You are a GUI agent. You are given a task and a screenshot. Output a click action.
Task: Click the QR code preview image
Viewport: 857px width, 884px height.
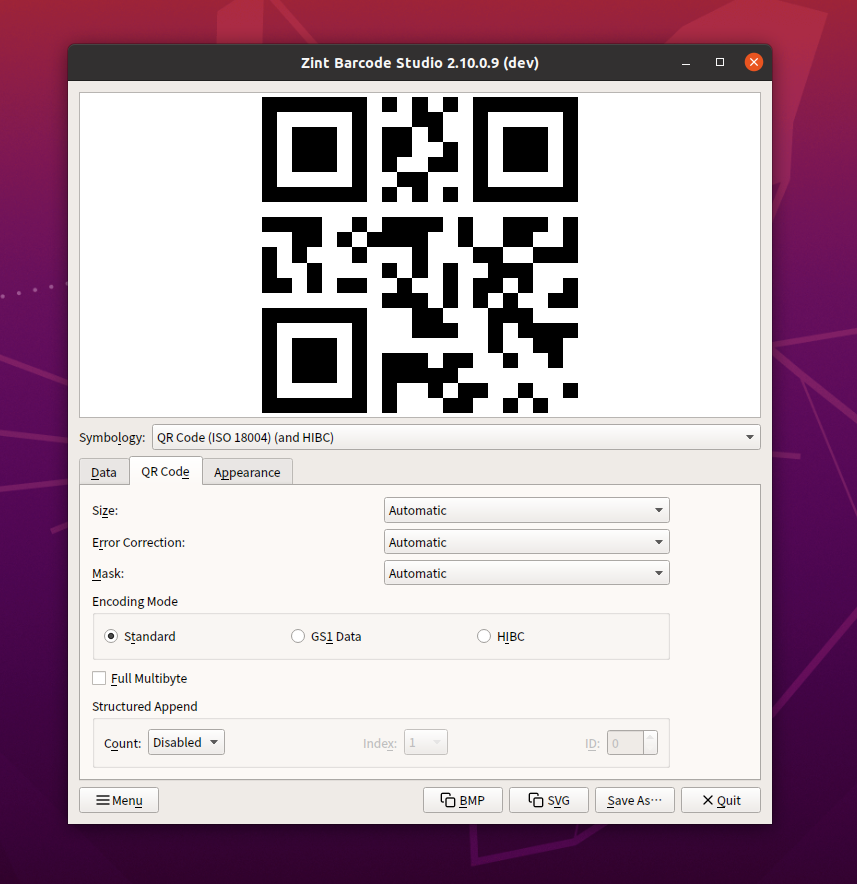click(419, 254)
